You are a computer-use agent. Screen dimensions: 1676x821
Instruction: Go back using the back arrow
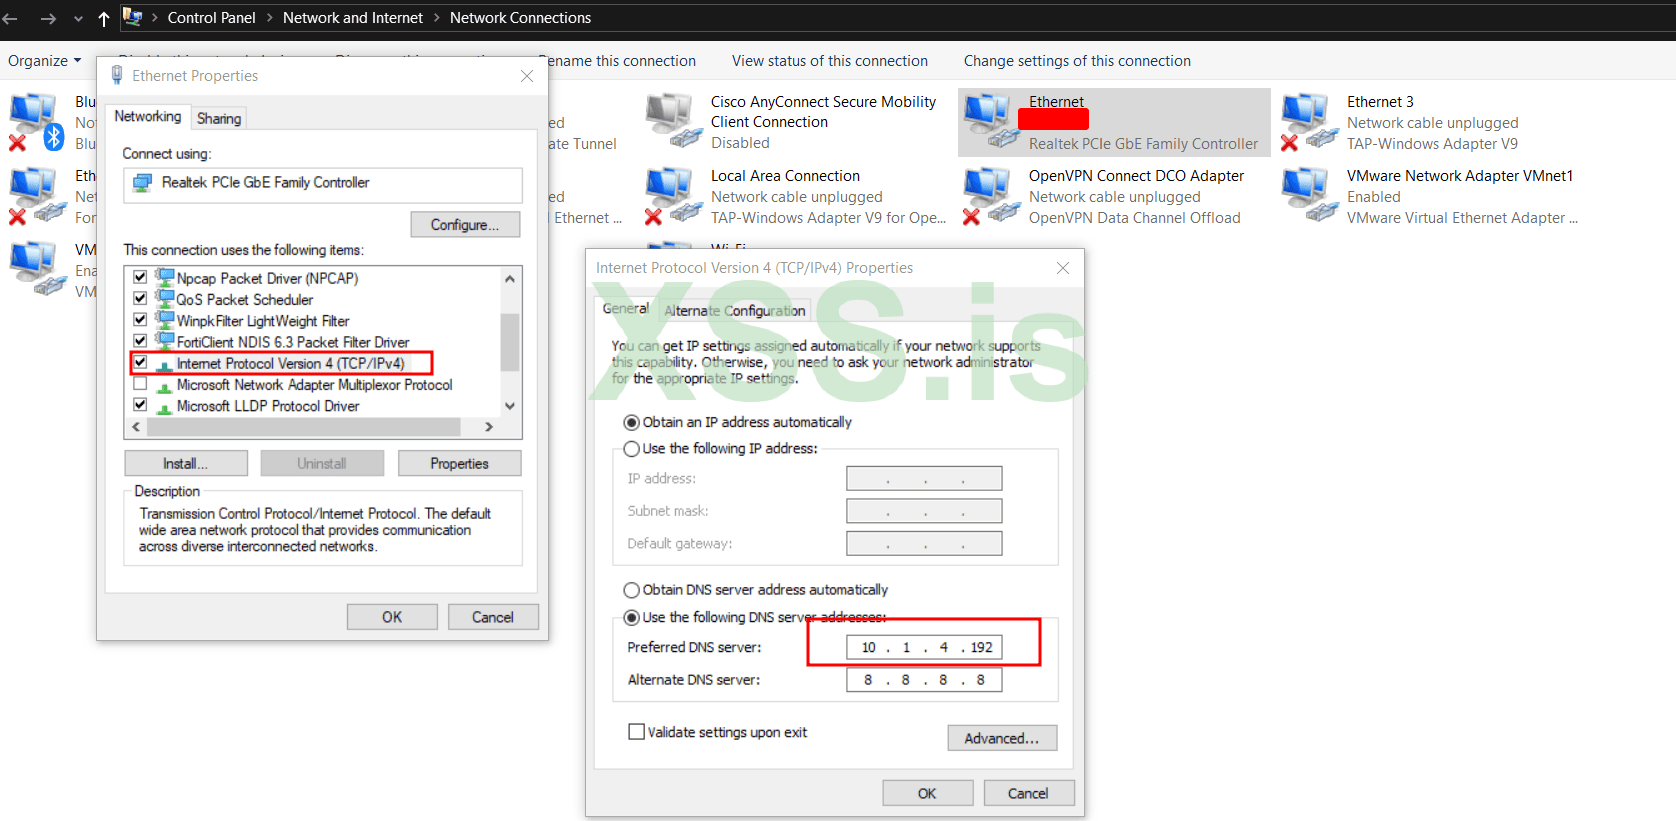pos(11,18)
